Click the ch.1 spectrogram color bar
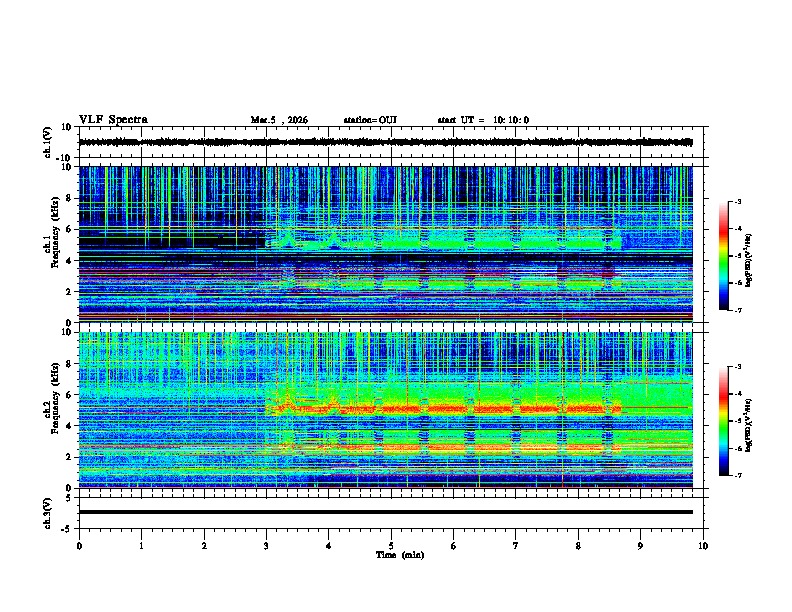792x612 pixels. point(724,256)
